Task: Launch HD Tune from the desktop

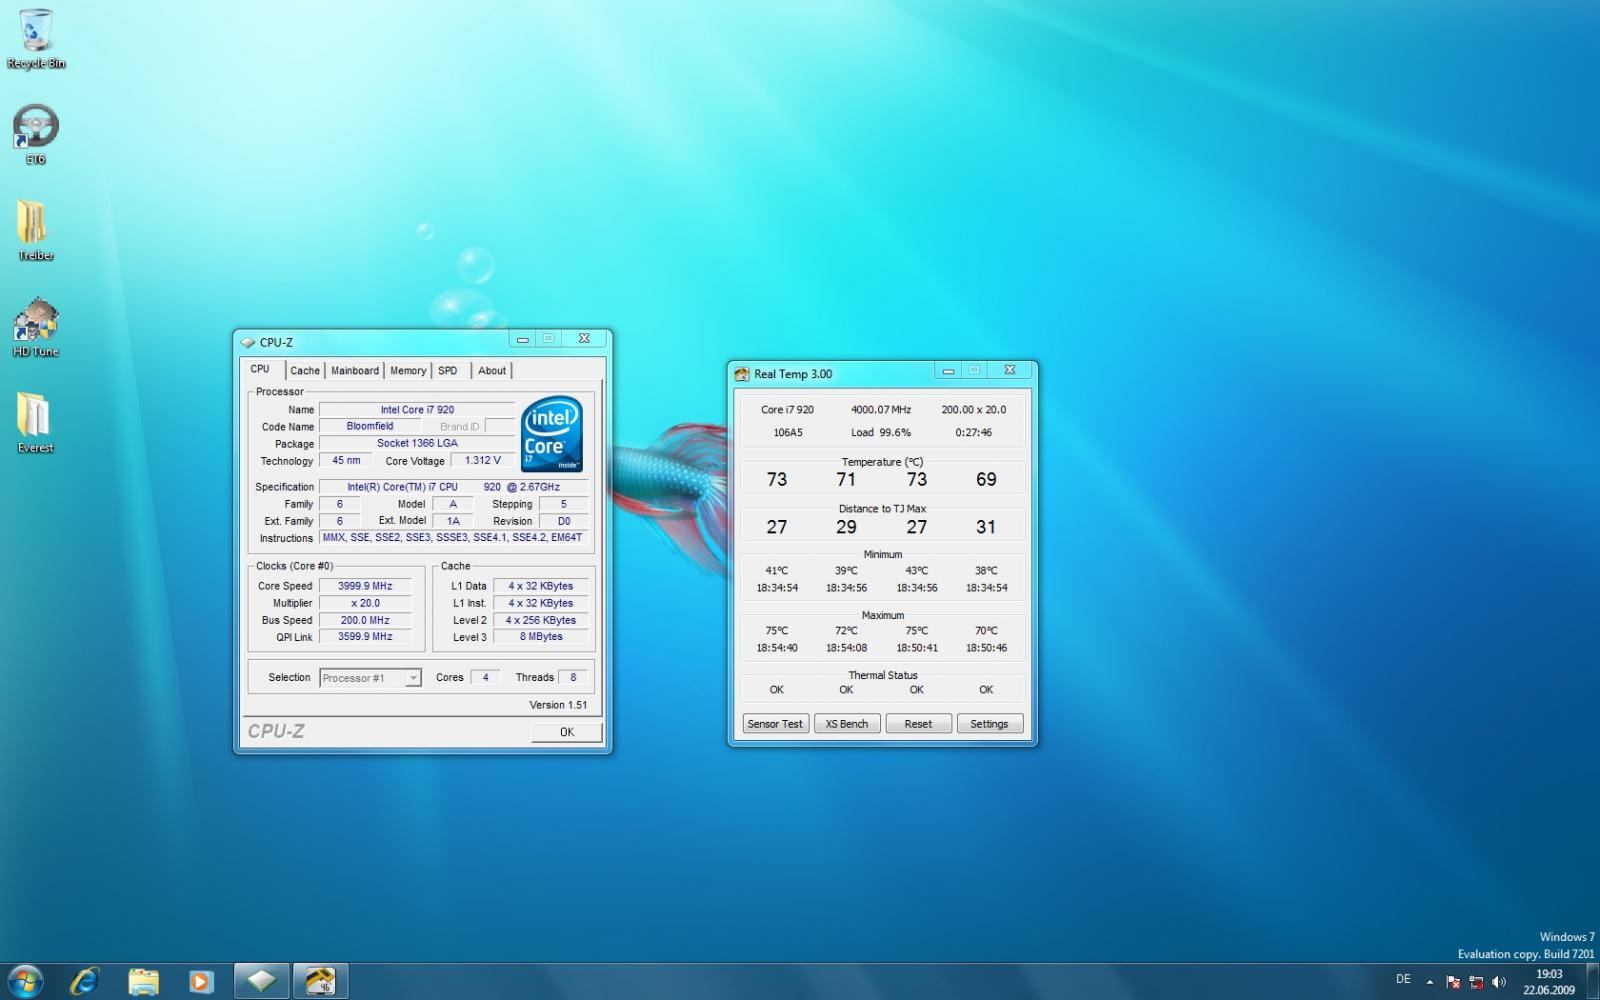Action: (36, 327)
